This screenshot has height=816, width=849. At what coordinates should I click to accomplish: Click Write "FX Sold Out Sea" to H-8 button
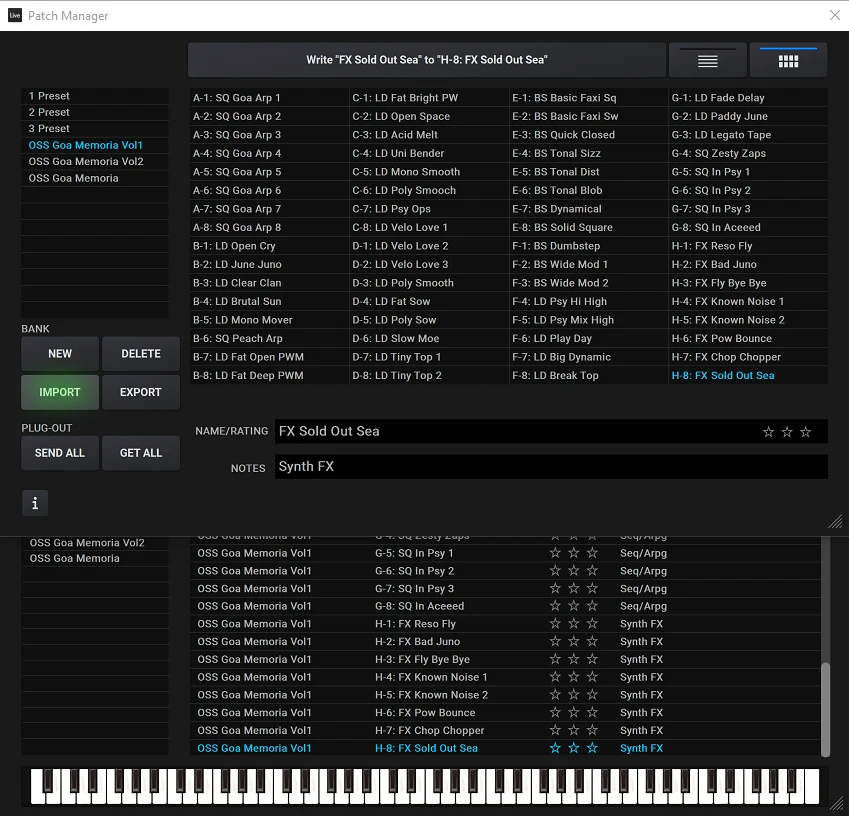coord(427,60)
